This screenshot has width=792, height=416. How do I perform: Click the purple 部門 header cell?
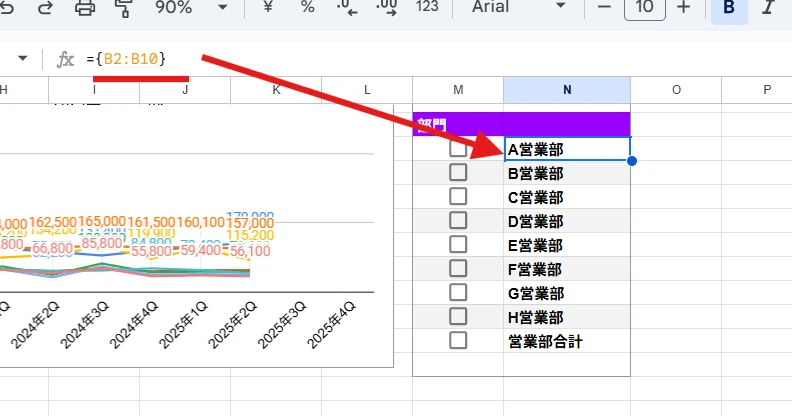click(521, 124)
